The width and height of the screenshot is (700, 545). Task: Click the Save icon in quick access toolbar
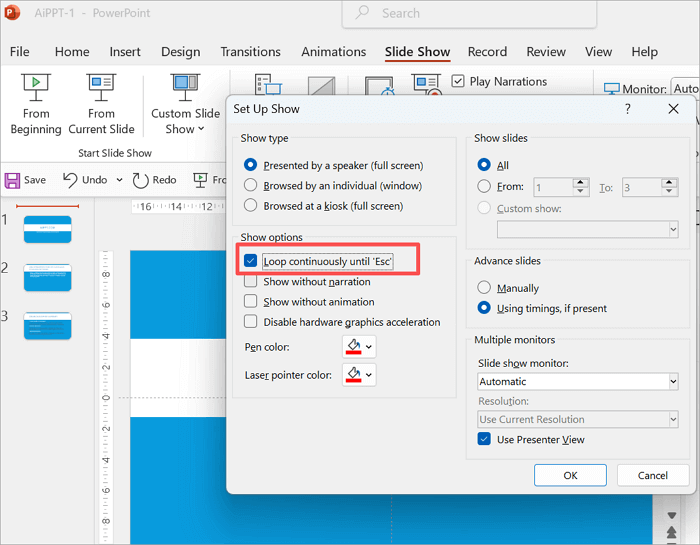coord(12,180)
